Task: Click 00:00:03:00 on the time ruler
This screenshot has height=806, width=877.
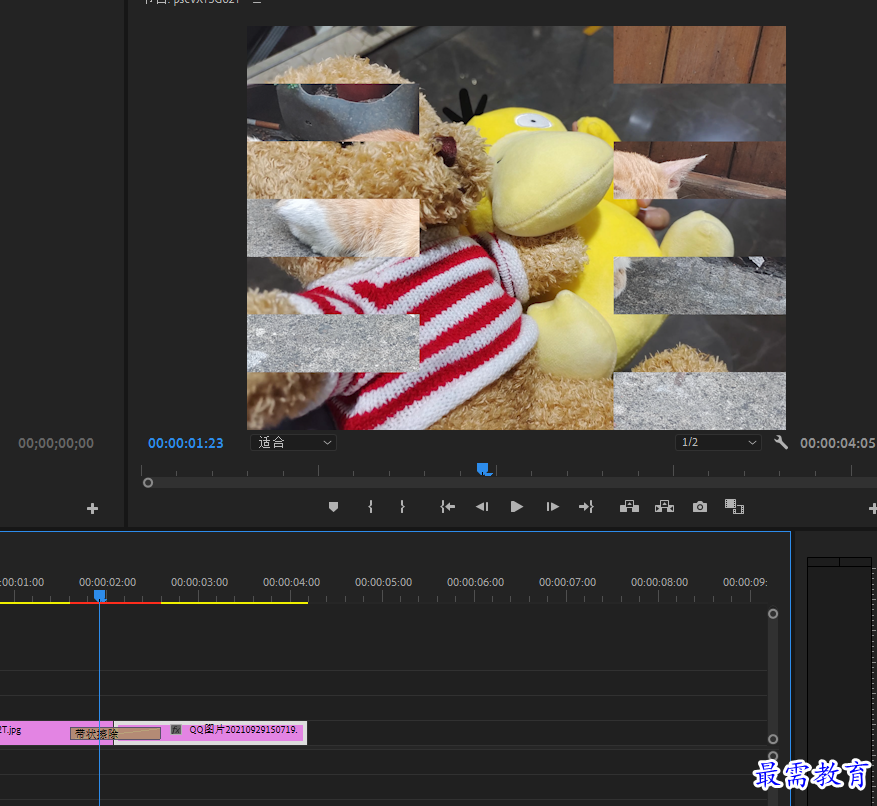Action: pos(200,582)
